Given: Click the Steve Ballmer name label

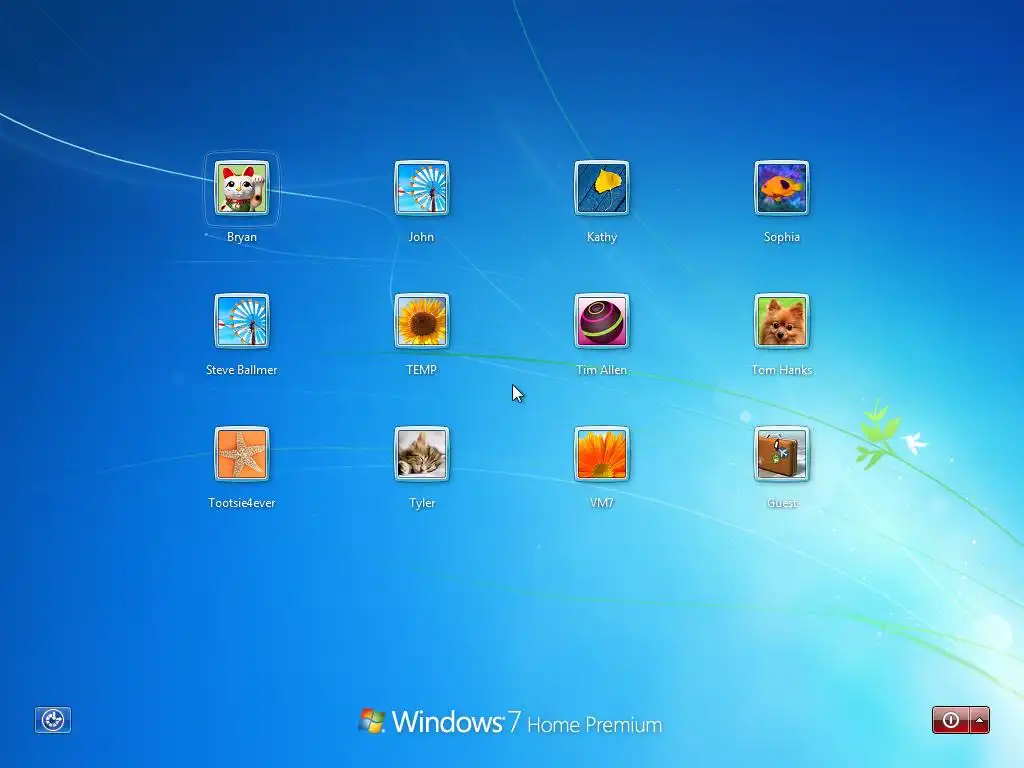Looking at the screenshot, I should [x=242, y=370].
